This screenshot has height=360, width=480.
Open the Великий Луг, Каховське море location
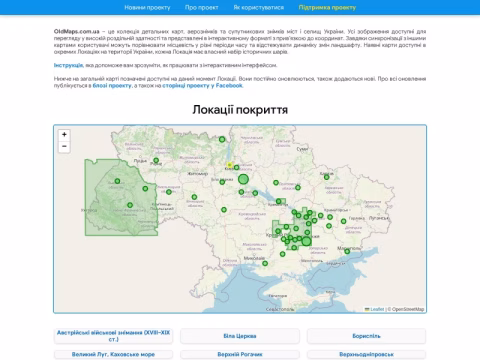pyautogui.click(x=113, y=354)
